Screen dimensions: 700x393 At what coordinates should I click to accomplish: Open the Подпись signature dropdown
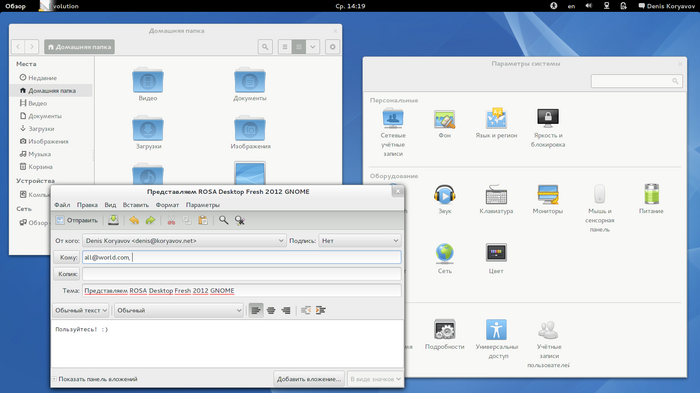(360, 241)
